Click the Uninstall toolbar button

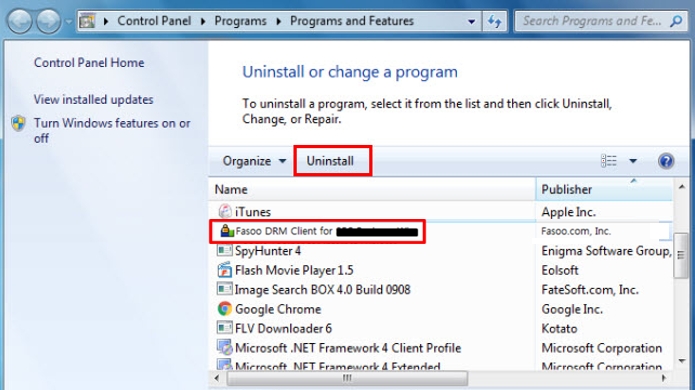(x=330, y=161)
